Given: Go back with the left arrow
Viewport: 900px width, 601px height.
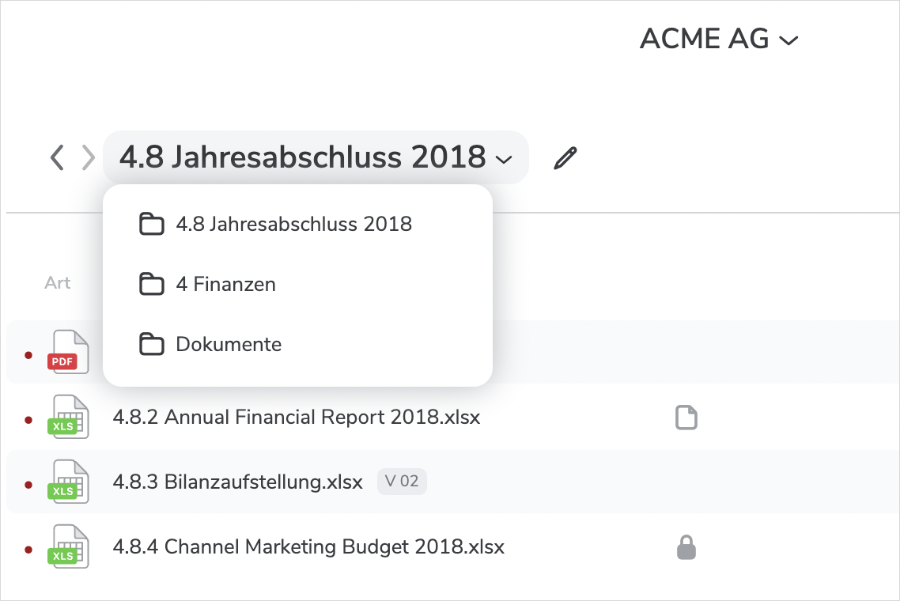Looking at the screenshot, I should coord(57,157).
